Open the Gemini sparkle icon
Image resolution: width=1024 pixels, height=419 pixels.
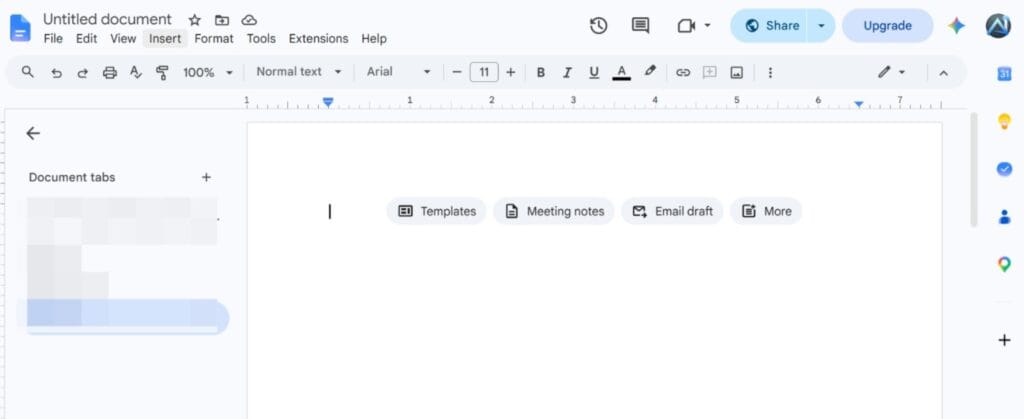tap(957, 25)
